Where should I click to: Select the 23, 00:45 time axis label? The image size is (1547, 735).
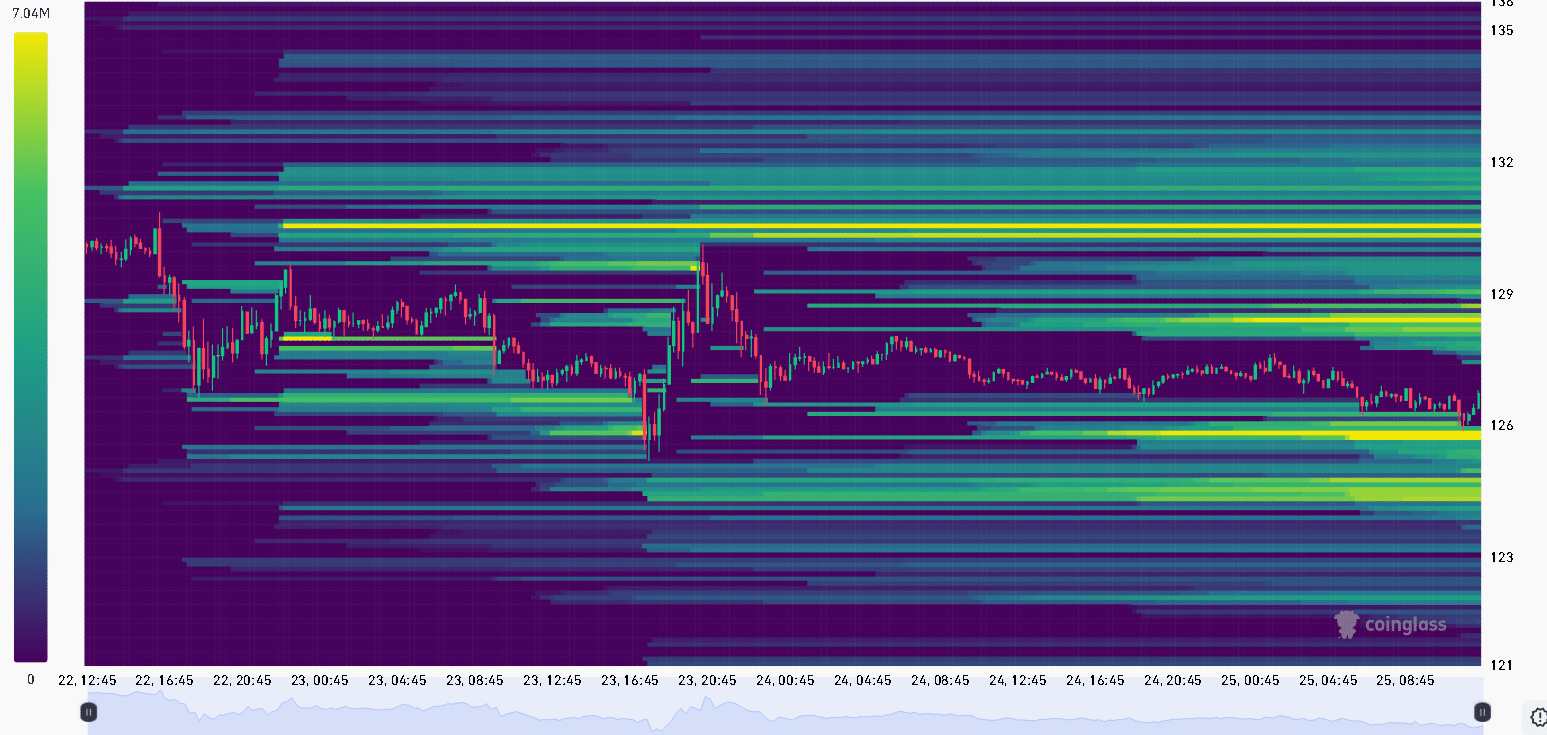pos(318,680)
